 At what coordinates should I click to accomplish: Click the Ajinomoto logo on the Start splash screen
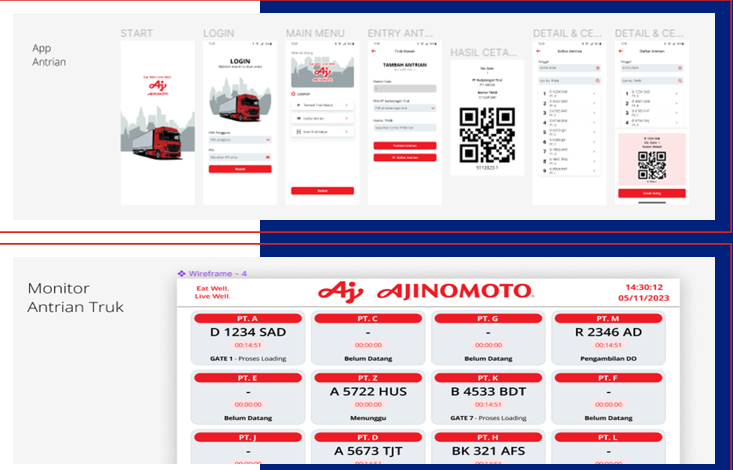[x=158, y=87]
